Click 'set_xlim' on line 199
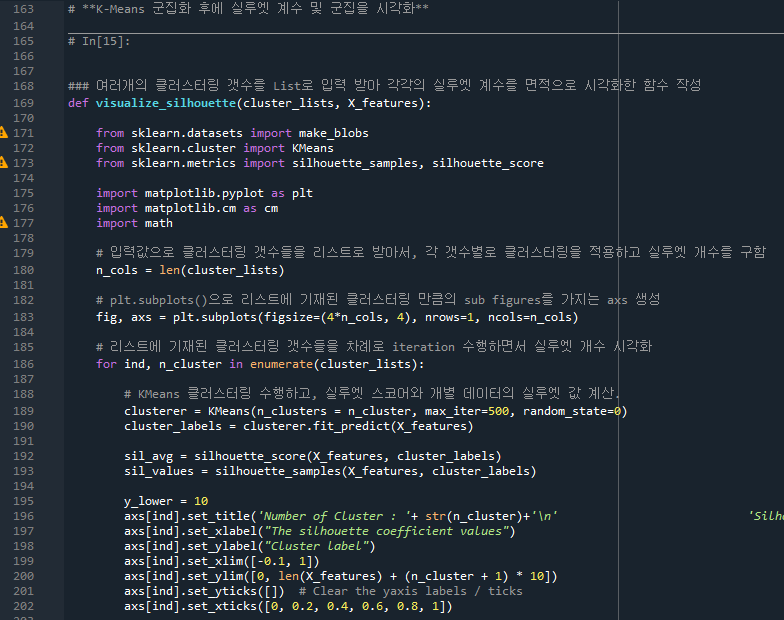784x620 pixels. [214, 561]
